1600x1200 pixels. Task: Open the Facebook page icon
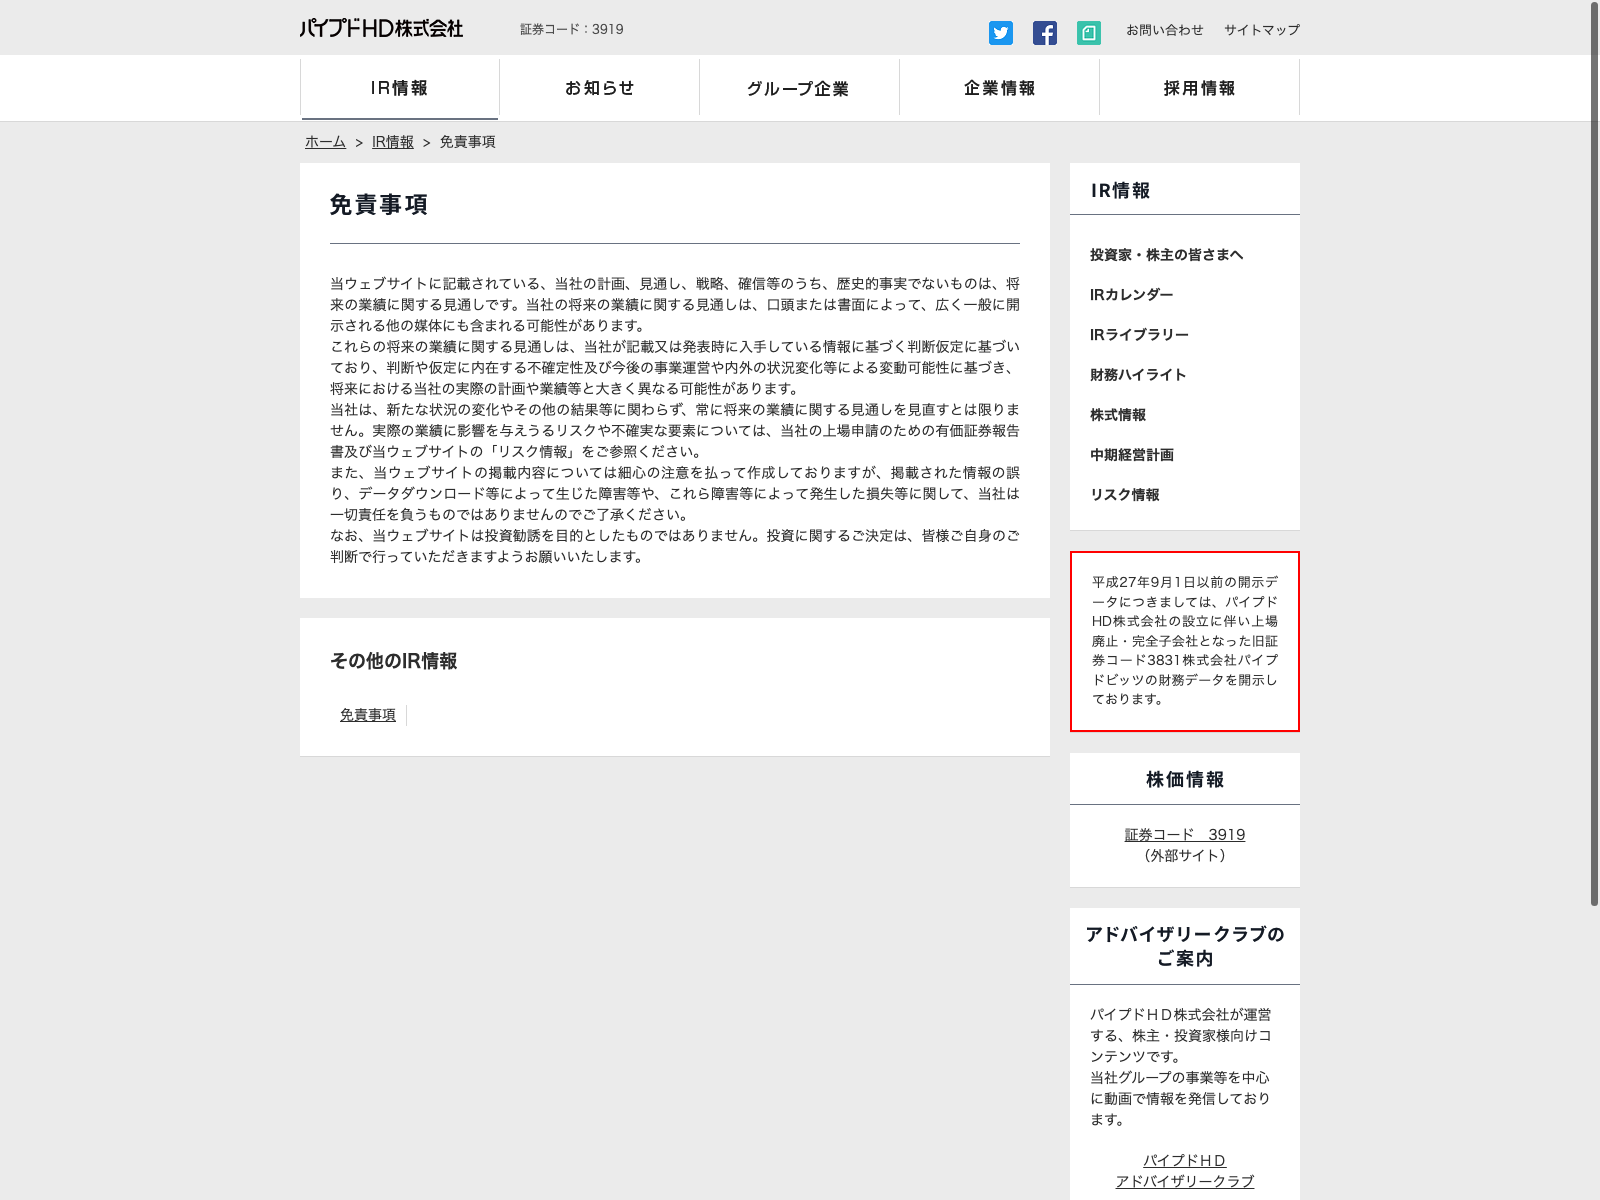[x=1044, y=33]
